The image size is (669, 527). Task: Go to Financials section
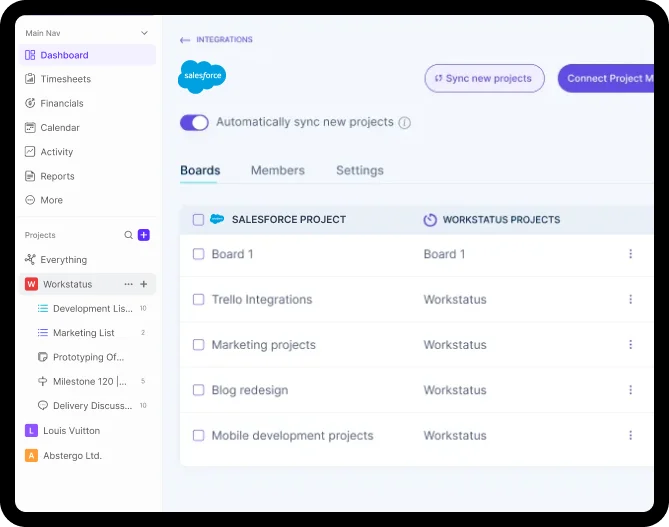[x=62, y=103]
